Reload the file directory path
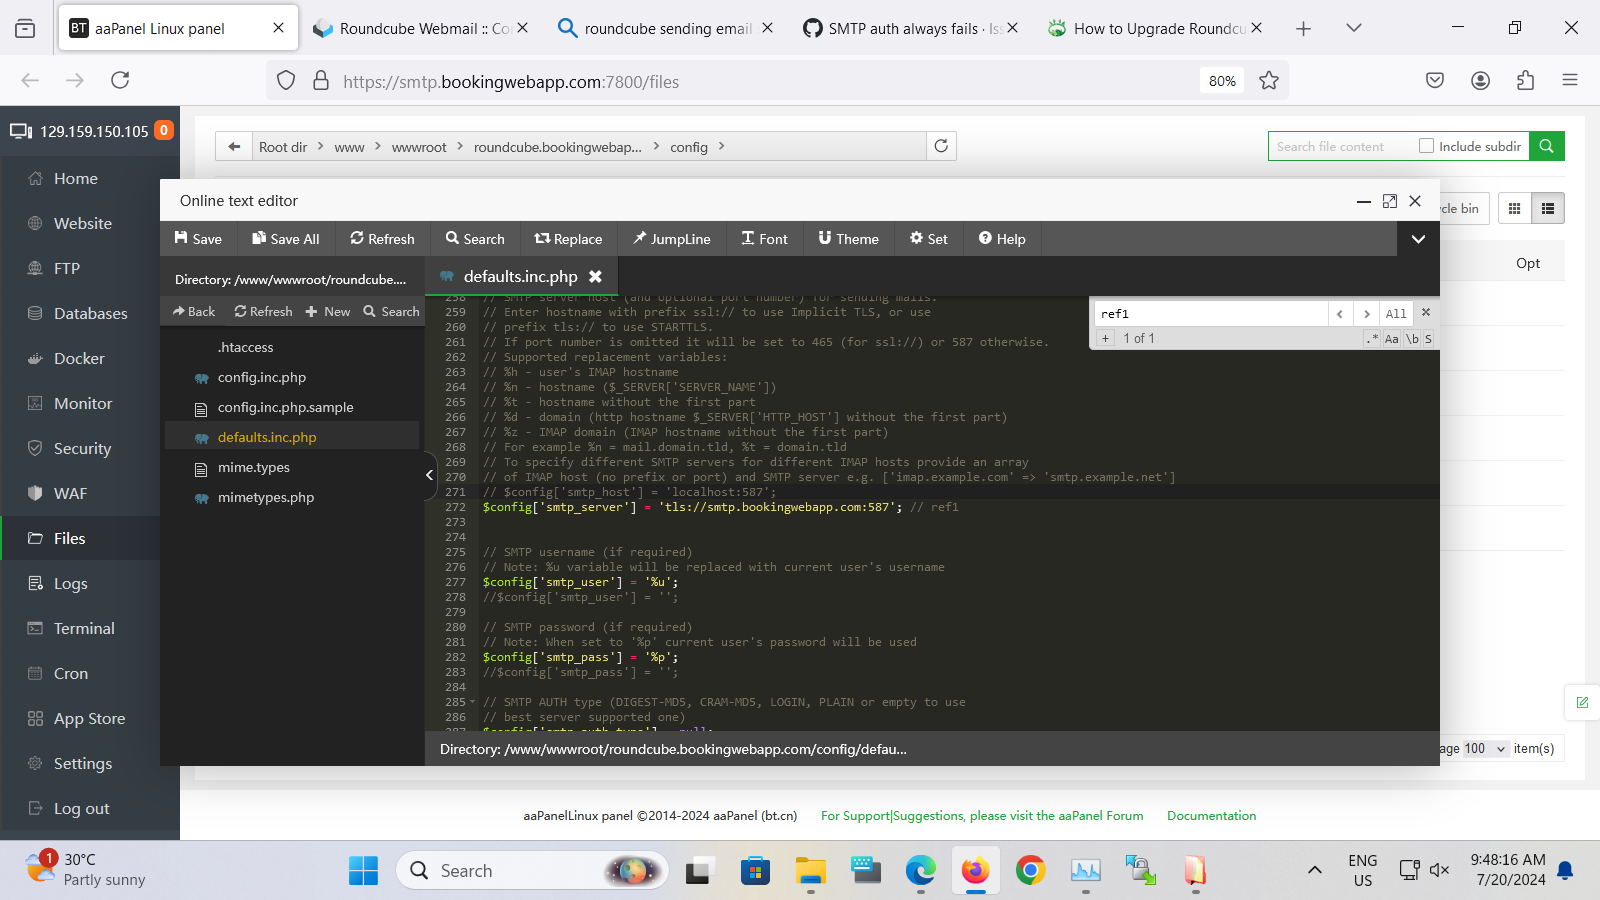The width and height of the screenshot is (1600, 900). (x=941, y=146)
